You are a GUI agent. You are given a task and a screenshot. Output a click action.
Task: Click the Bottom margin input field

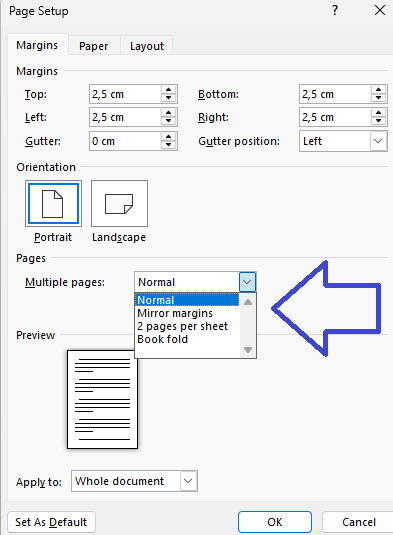pyautogui.click(x=335, y=94)
